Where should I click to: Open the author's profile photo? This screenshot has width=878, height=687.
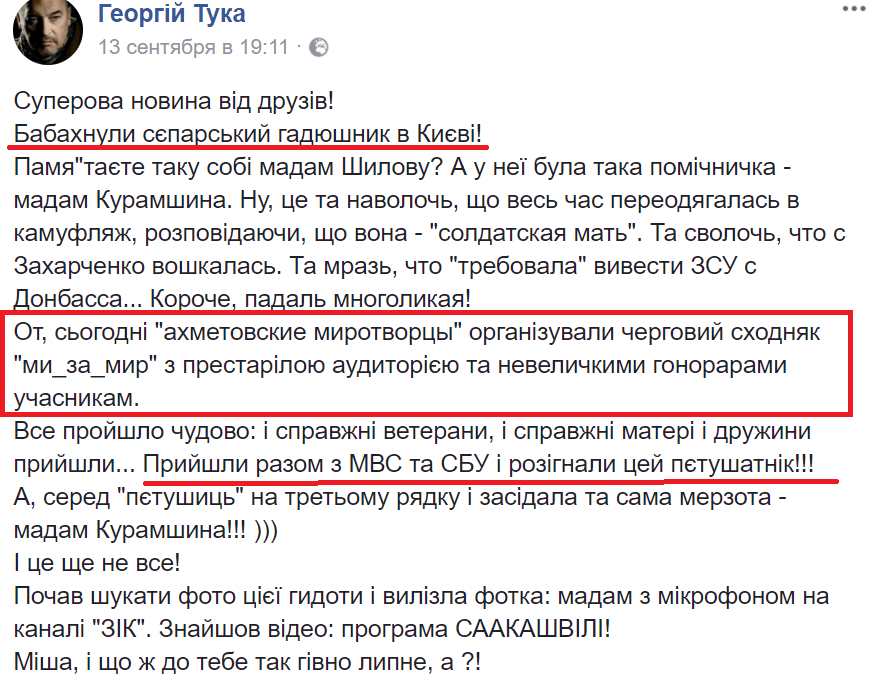pos(48,30)
